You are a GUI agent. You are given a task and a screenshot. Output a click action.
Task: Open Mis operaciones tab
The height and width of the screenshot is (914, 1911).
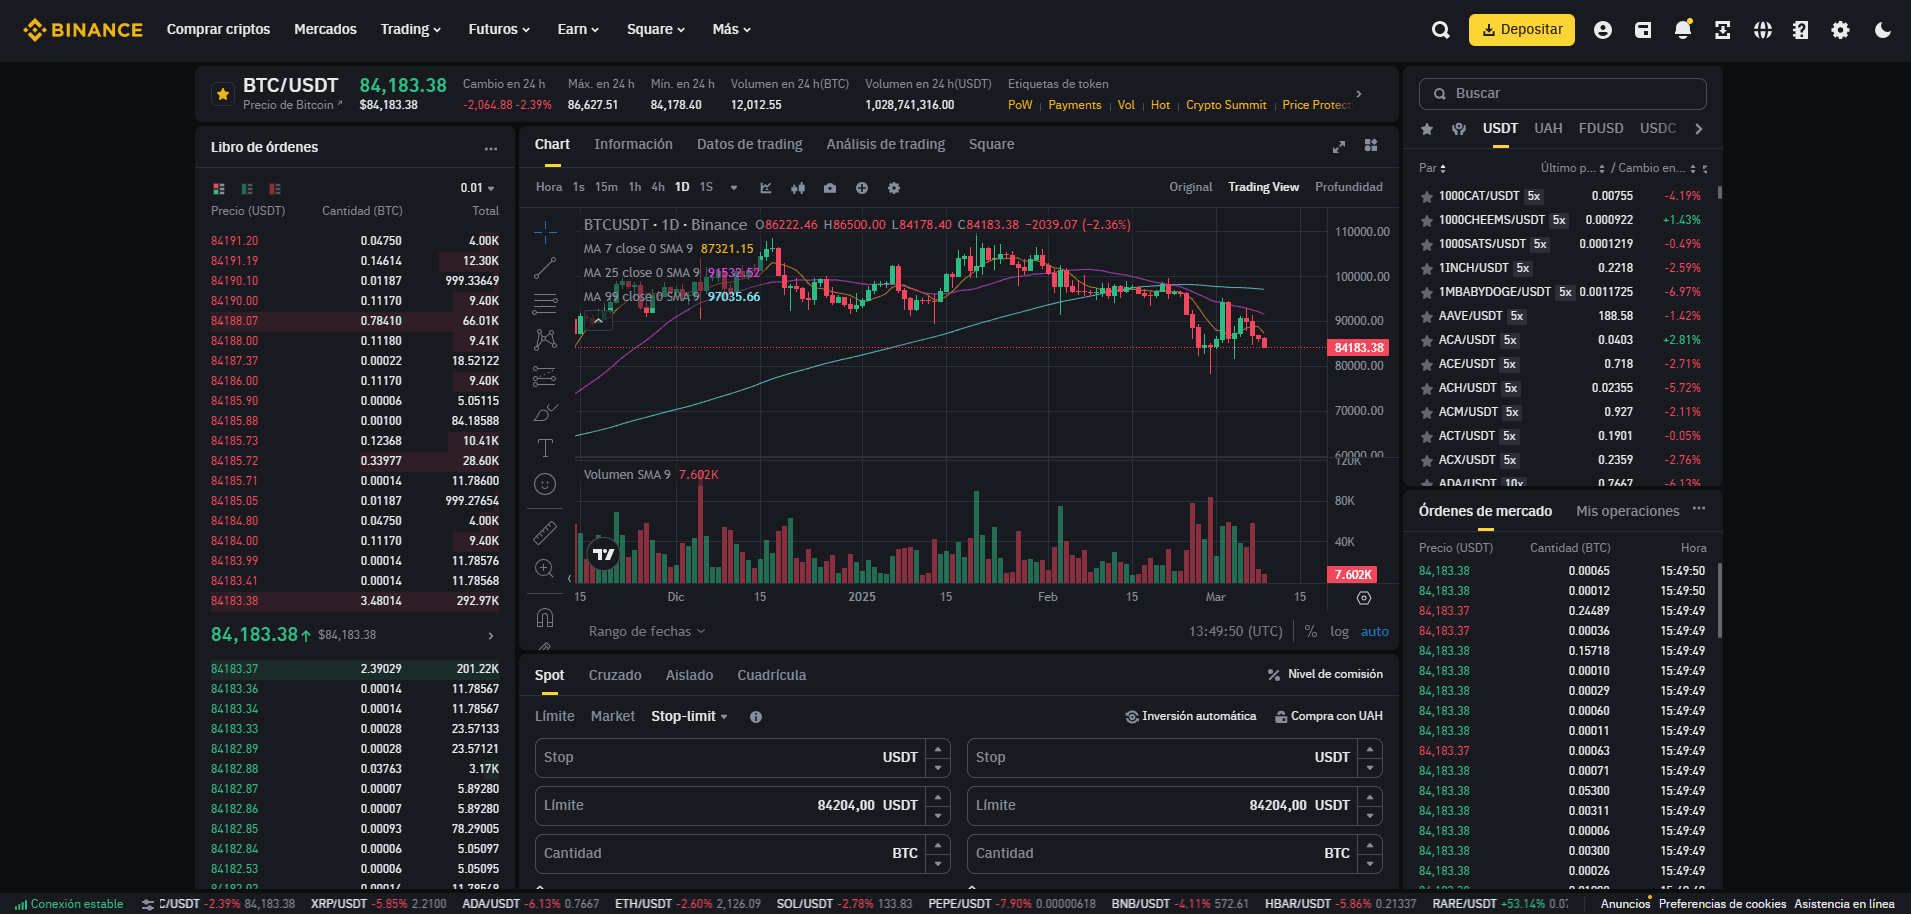point(1627,511)
